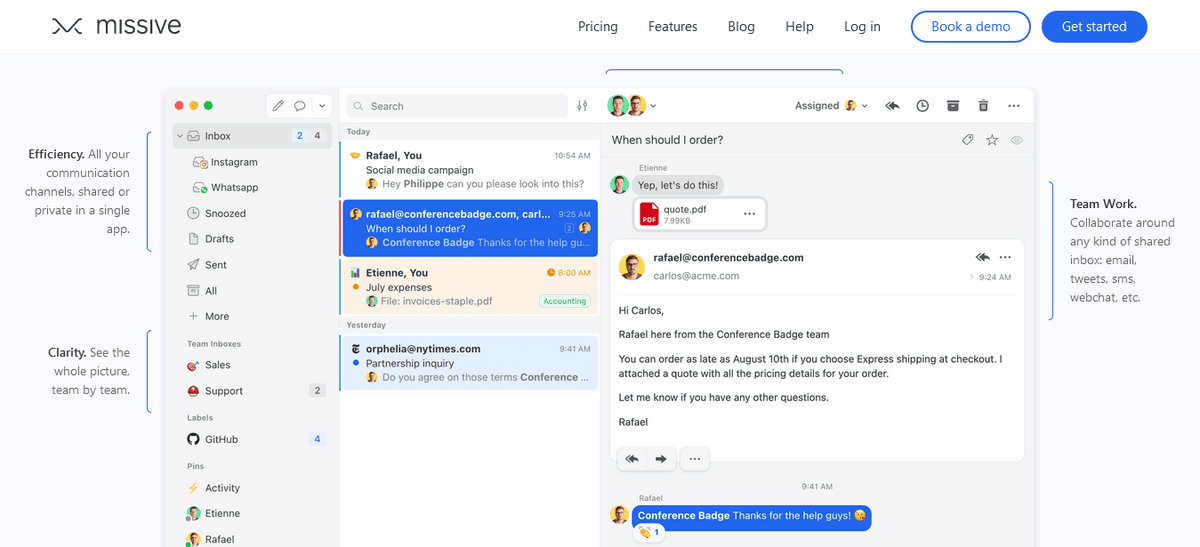The width and height of the screenshot is (1200, 547).
Task: Click Log in link
Action: [862, 27]
